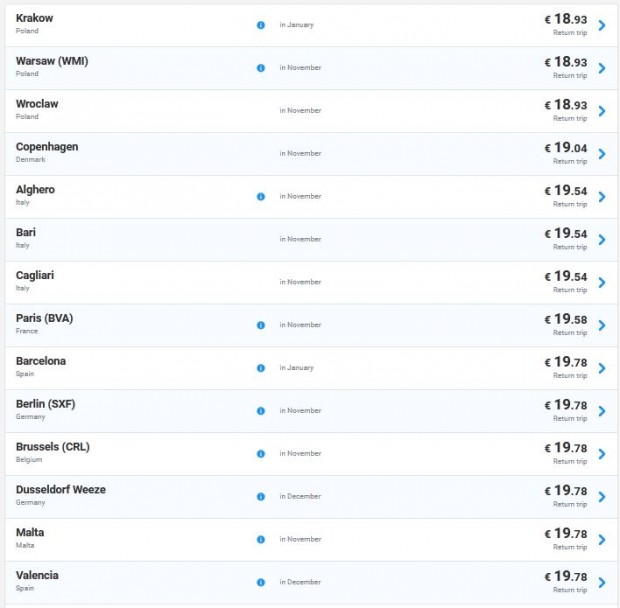Show info for the Alghero flight
This screenshot has width=620, height=608.
click(261, 196)
